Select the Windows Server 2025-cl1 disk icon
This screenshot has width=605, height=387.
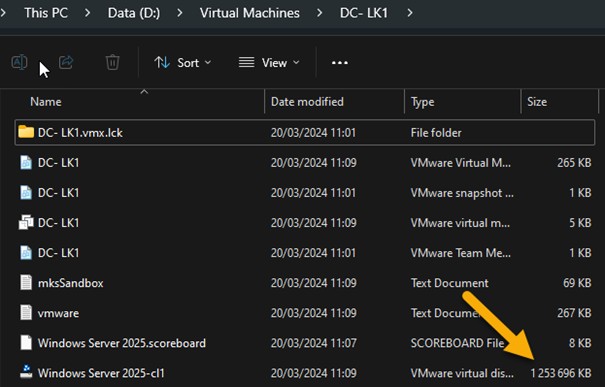(x=26, y=372)
